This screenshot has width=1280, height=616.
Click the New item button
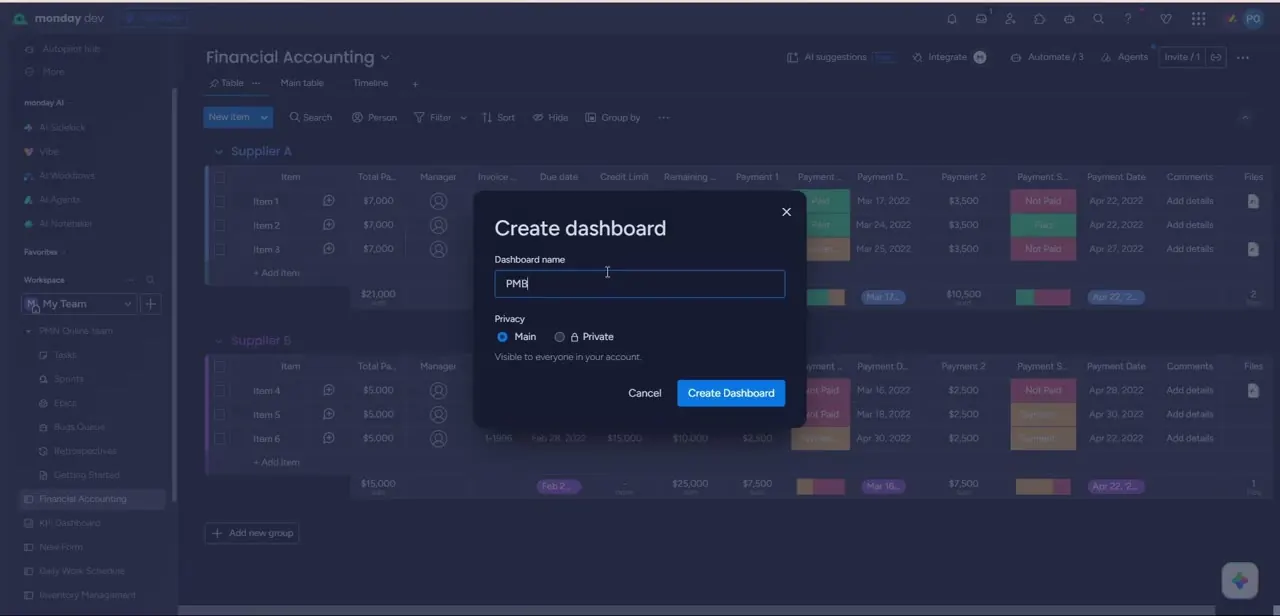click(229, 117)
